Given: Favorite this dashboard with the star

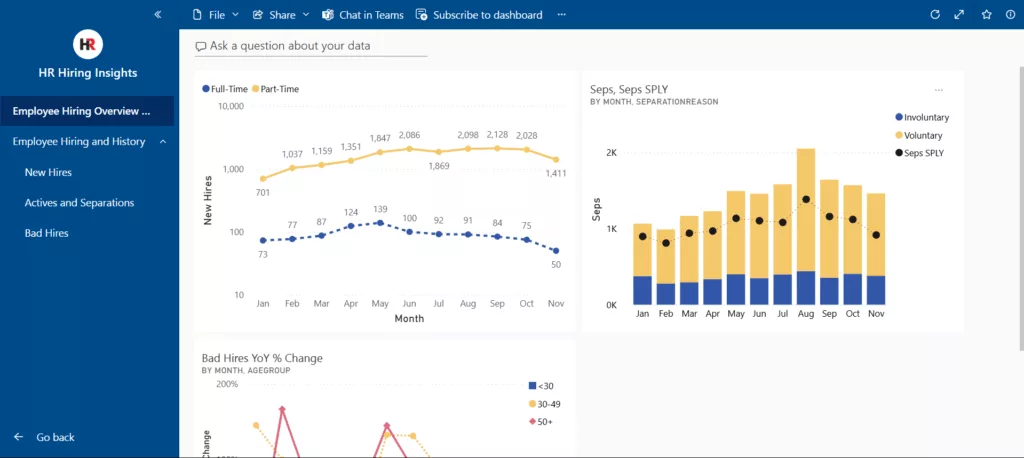Looking at the screenshot, I should tap(987, 14).
